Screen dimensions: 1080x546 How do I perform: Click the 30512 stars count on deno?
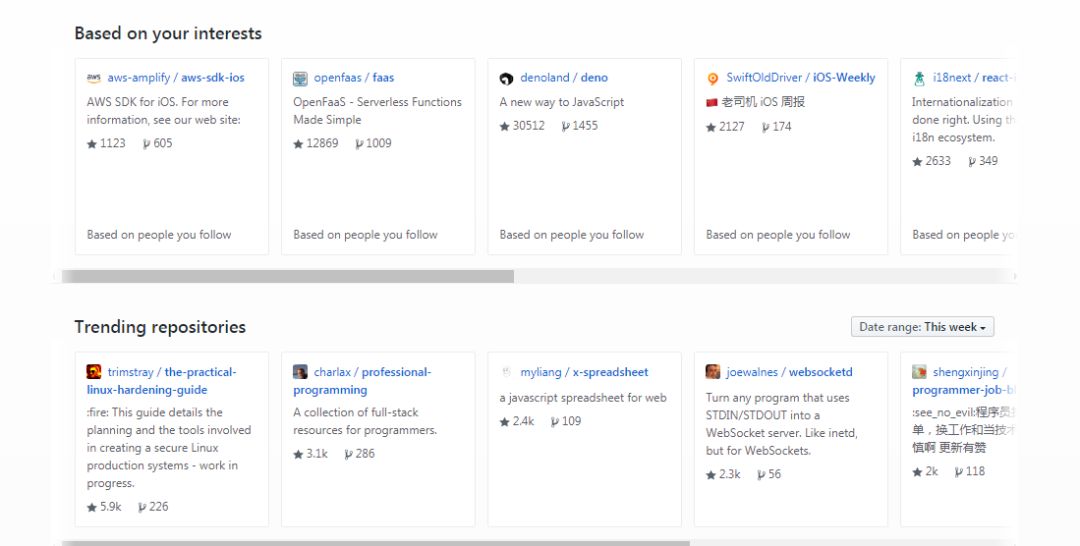click(528, 126)
